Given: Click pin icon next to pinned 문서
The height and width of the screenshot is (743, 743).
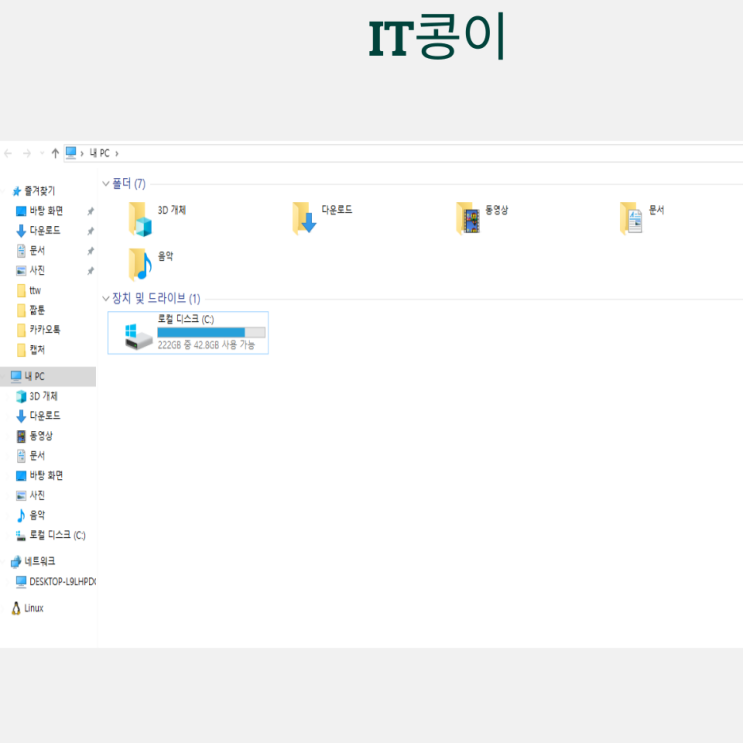Looking at the screenshot, I should tap(90, 251).
